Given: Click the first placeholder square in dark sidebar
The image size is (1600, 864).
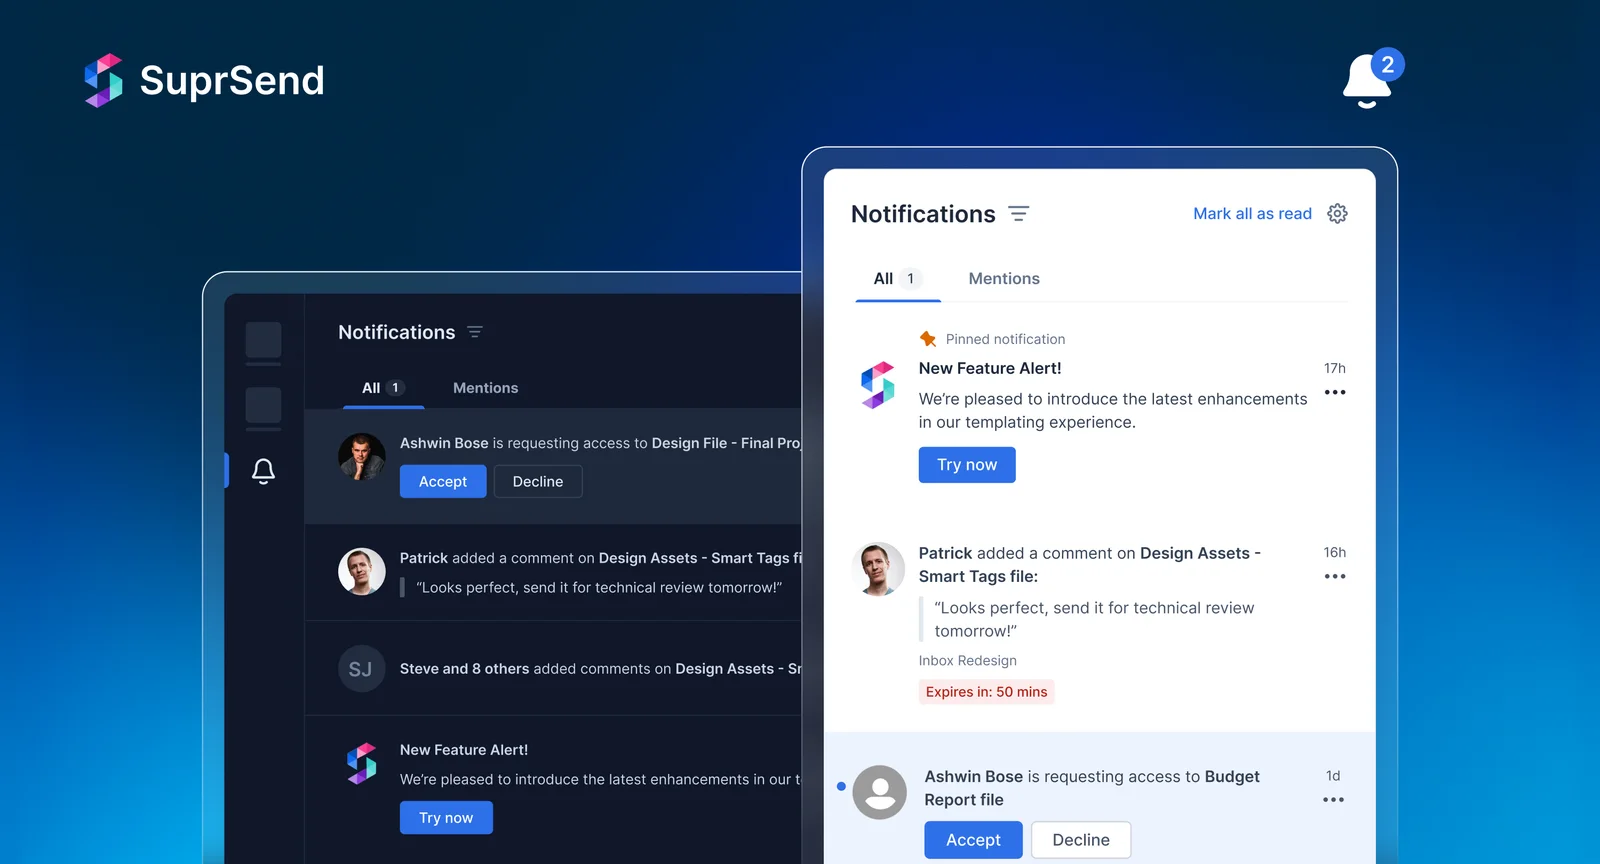Looking at the screenshot, I should coord(263,340).
